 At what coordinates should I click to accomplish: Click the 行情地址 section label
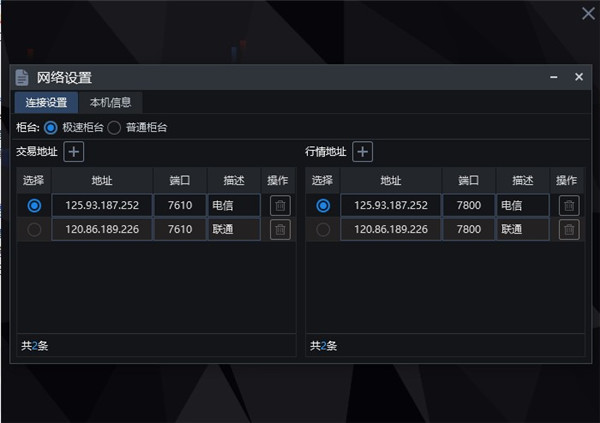coord(326,152)
